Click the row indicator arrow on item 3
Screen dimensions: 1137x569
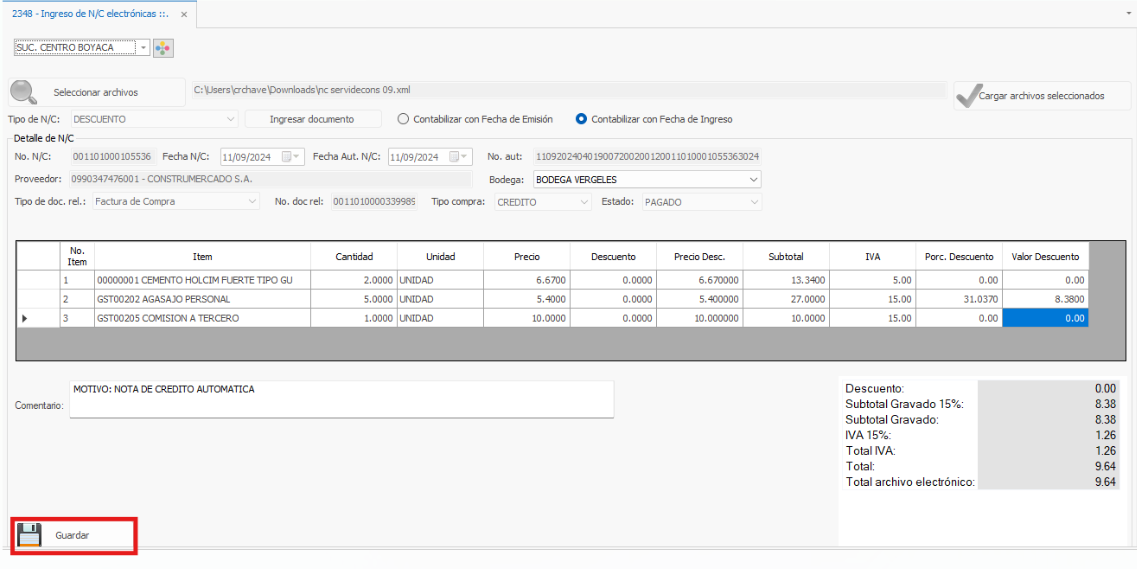[25, 318]
